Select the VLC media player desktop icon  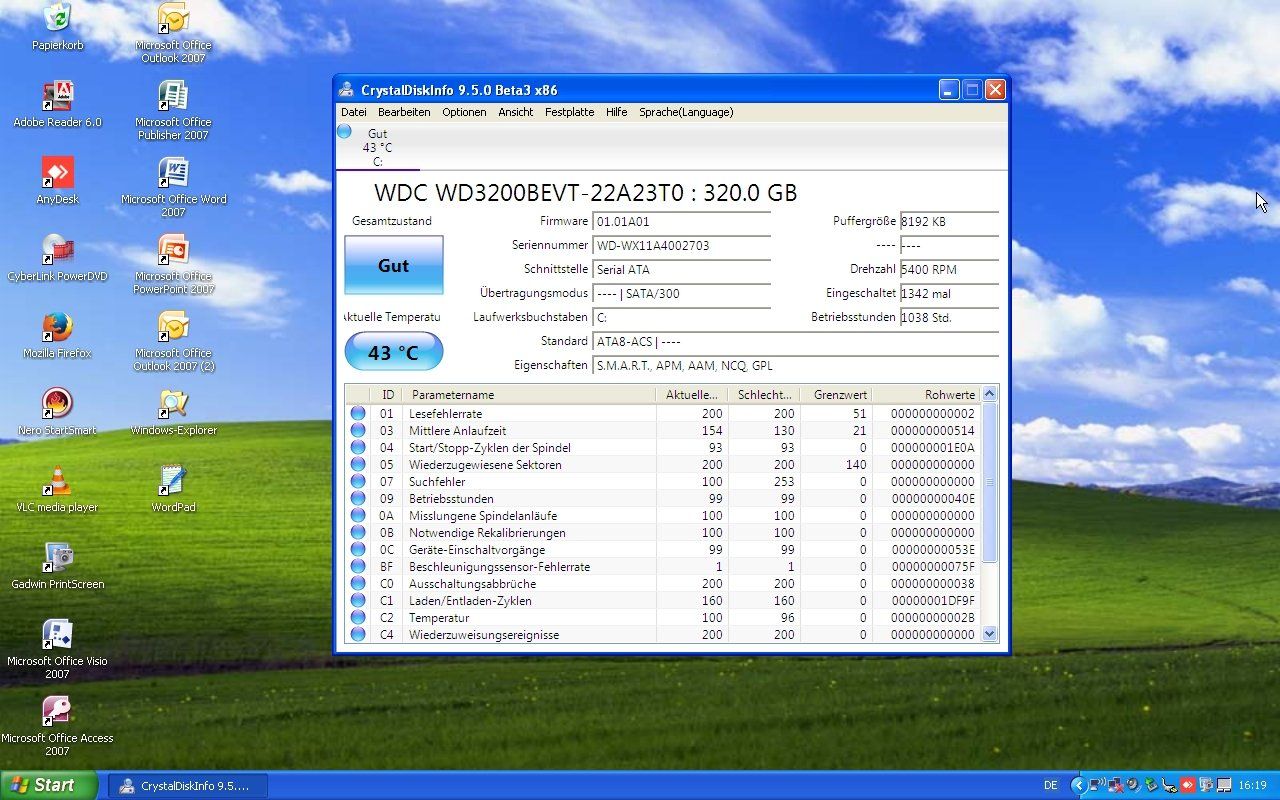pyautogui.click(x=57, y=489)
